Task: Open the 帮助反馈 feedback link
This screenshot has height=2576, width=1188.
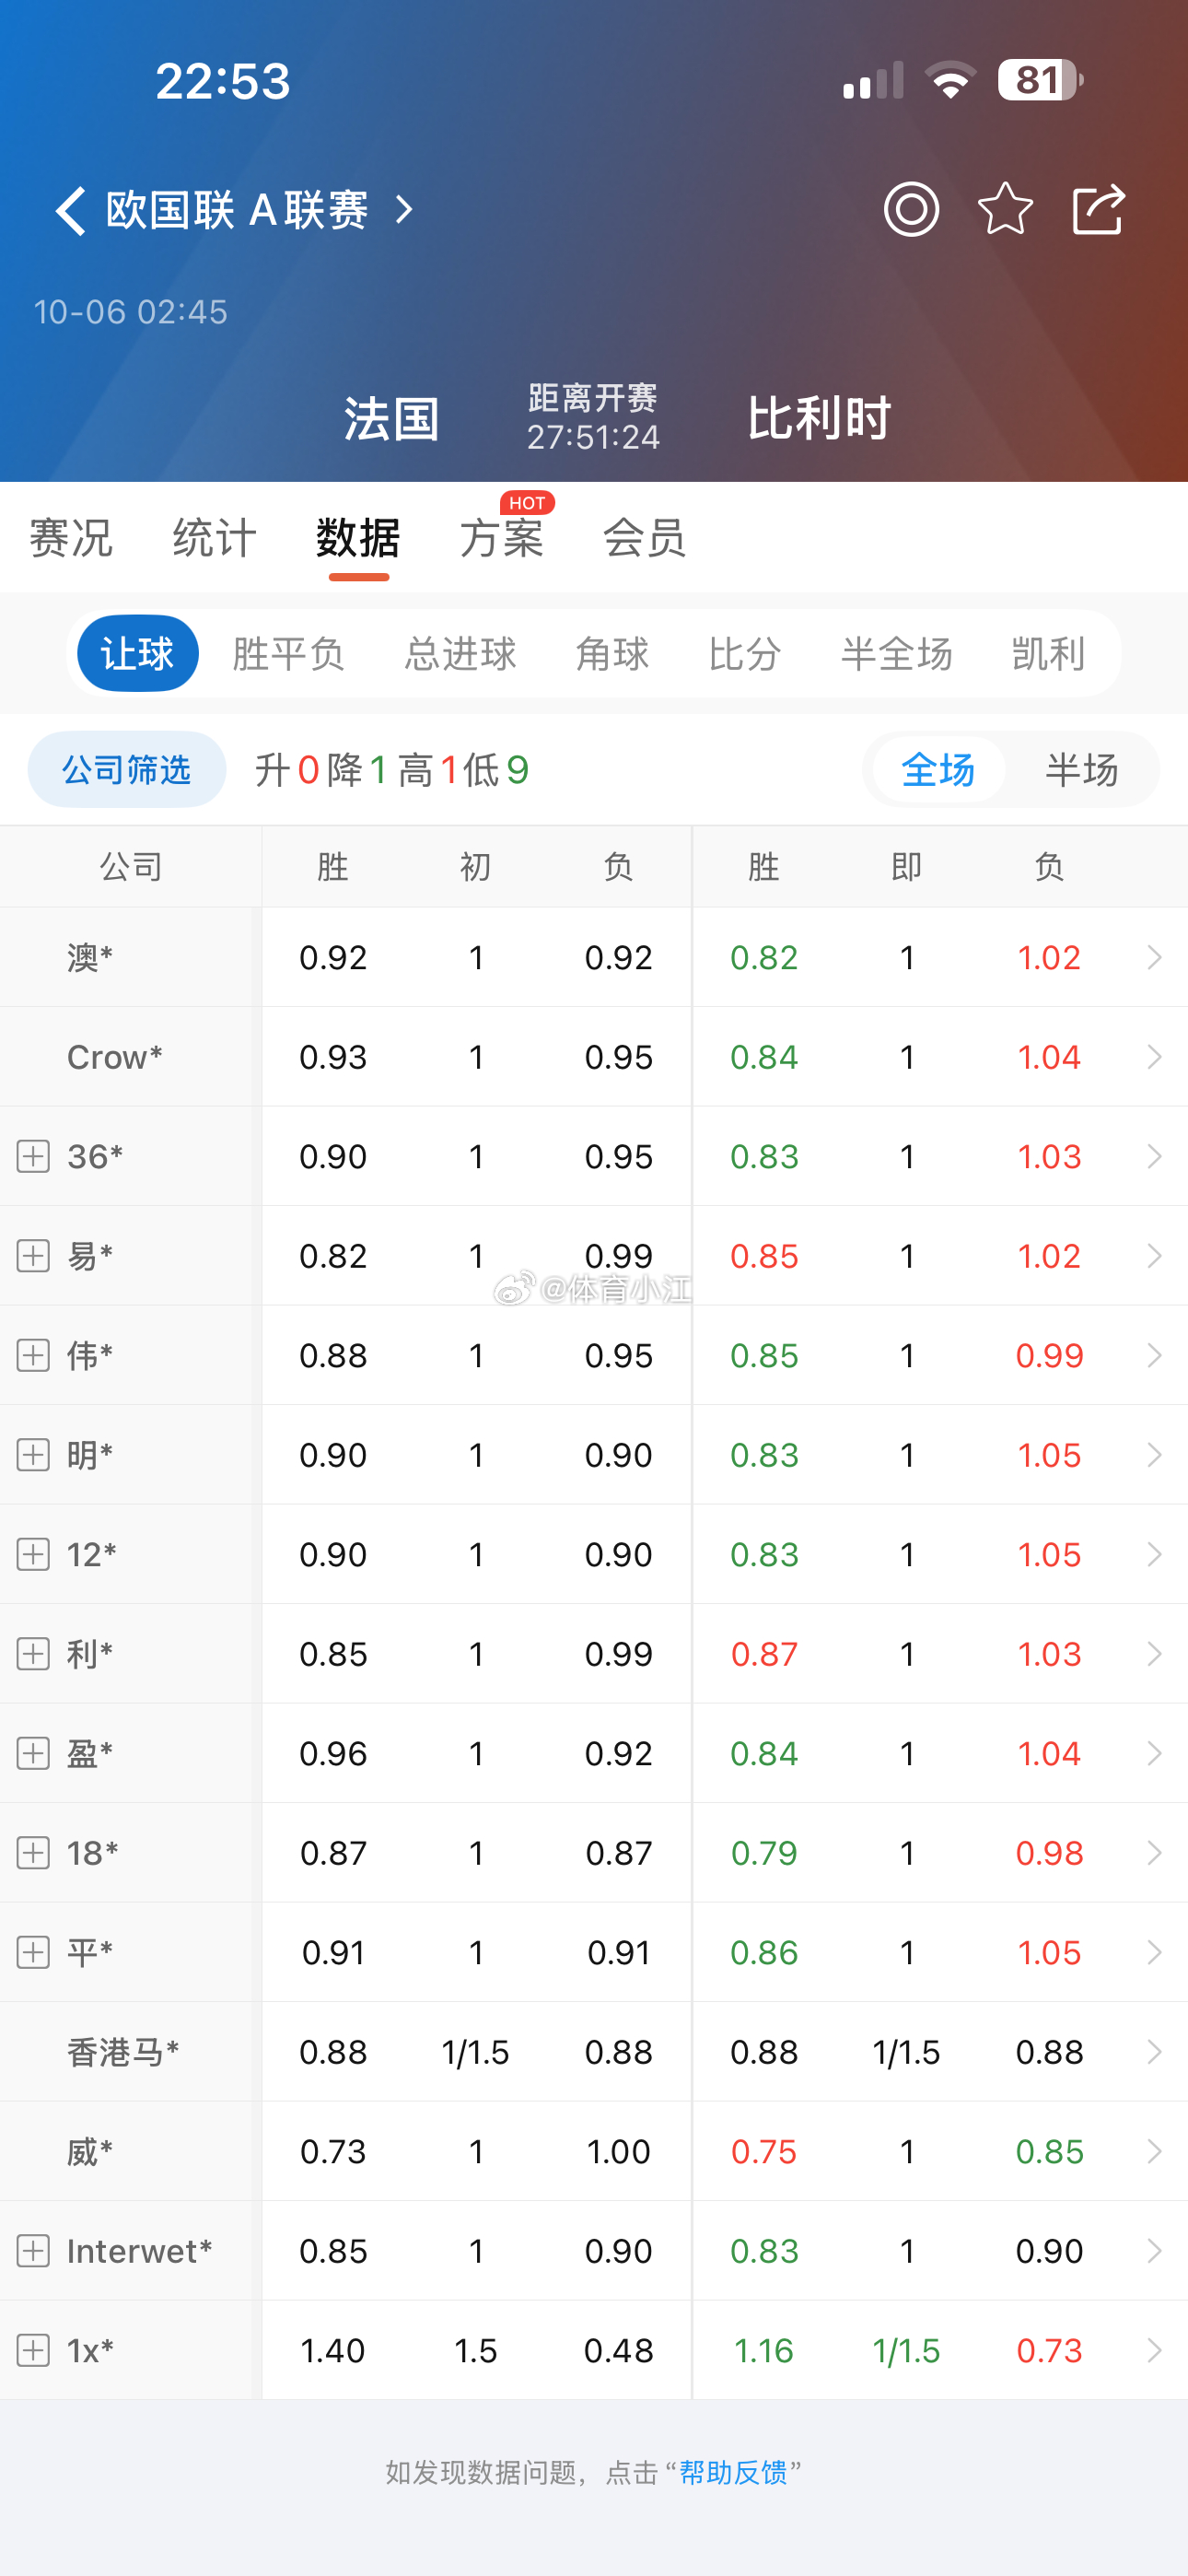Action: tap(733, 2473)
